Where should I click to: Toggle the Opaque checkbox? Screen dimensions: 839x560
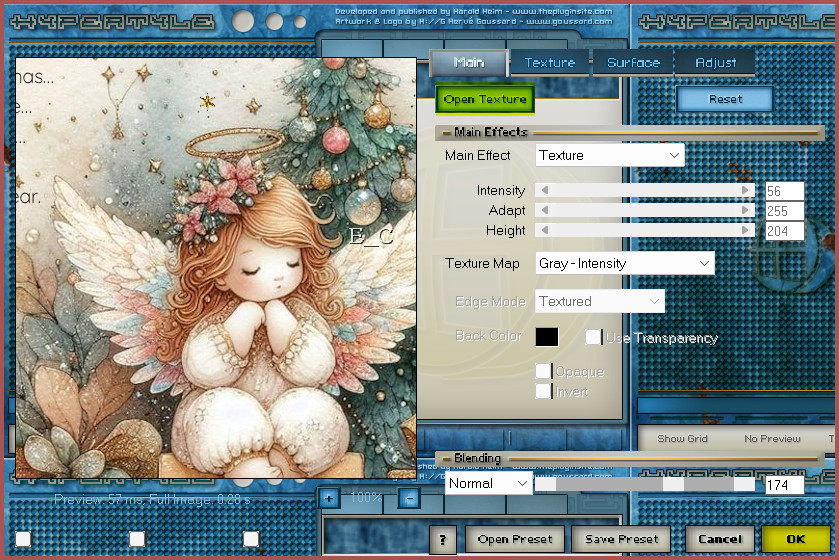[543, 371]
